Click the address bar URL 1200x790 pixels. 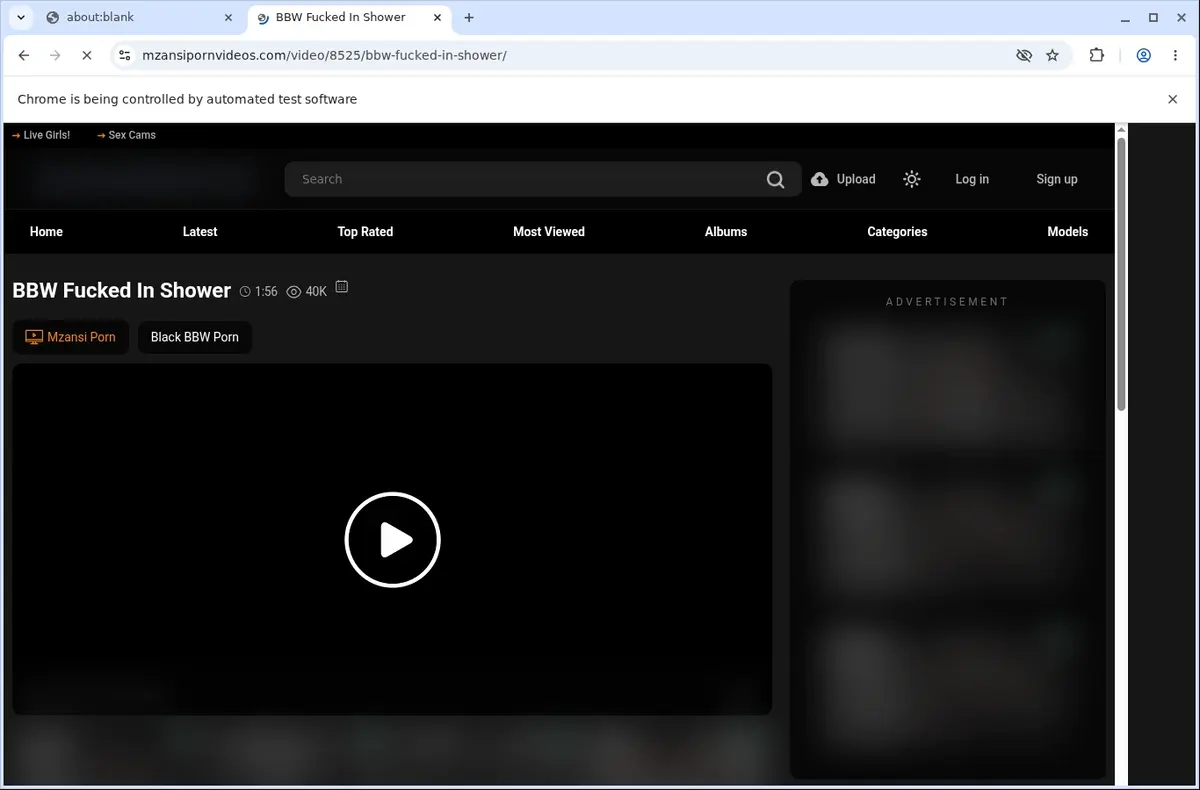coord(324,56)
